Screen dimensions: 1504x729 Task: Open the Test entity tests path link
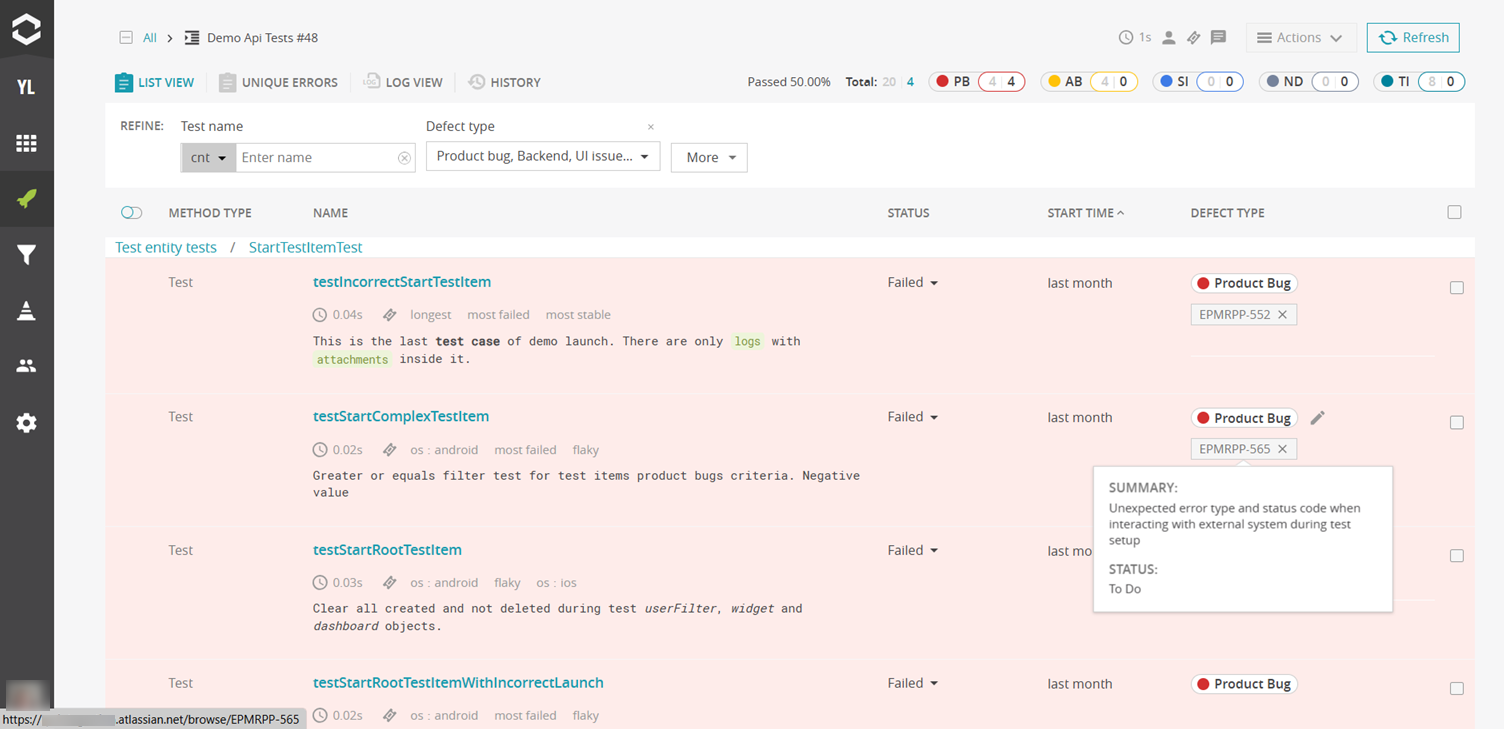click(166, 248)
